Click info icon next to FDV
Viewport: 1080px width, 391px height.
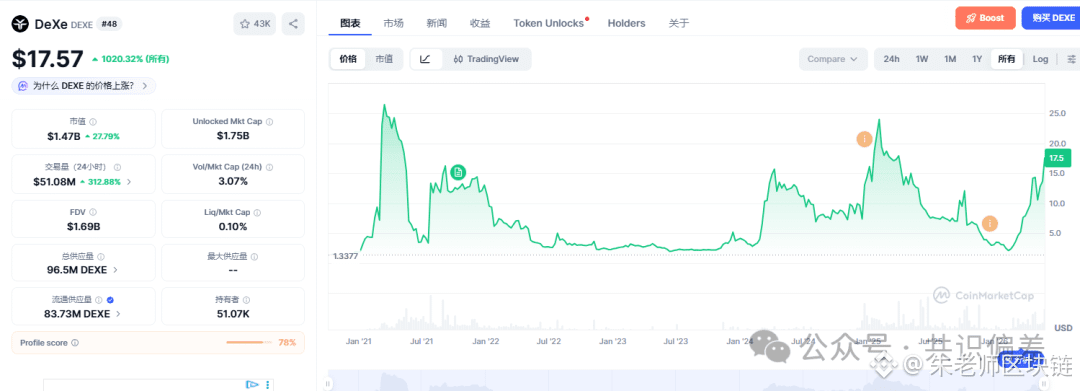click(x=93, y=213)
